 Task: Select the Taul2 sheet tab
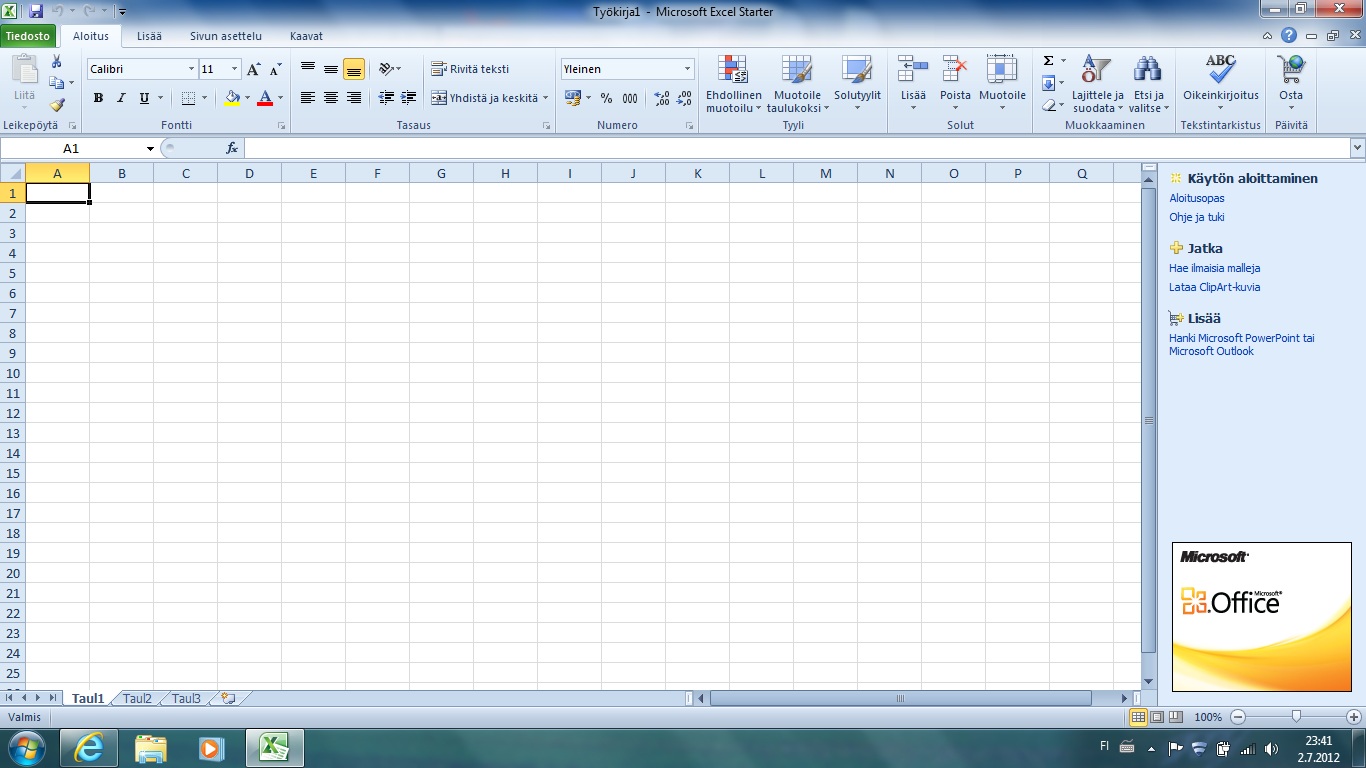tap(137, 699)
